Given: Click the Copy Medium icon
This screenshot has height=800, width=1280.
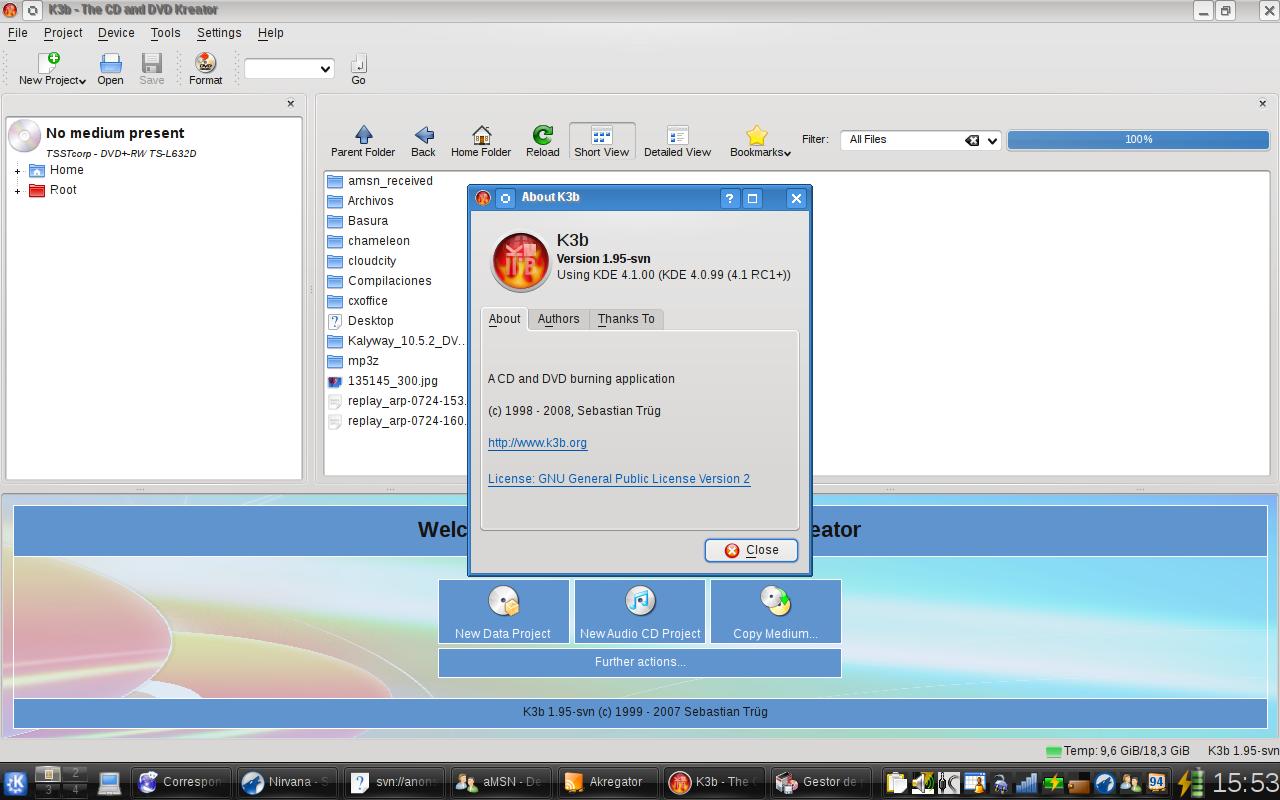Looking at the screenshot, I should [776, 601].
